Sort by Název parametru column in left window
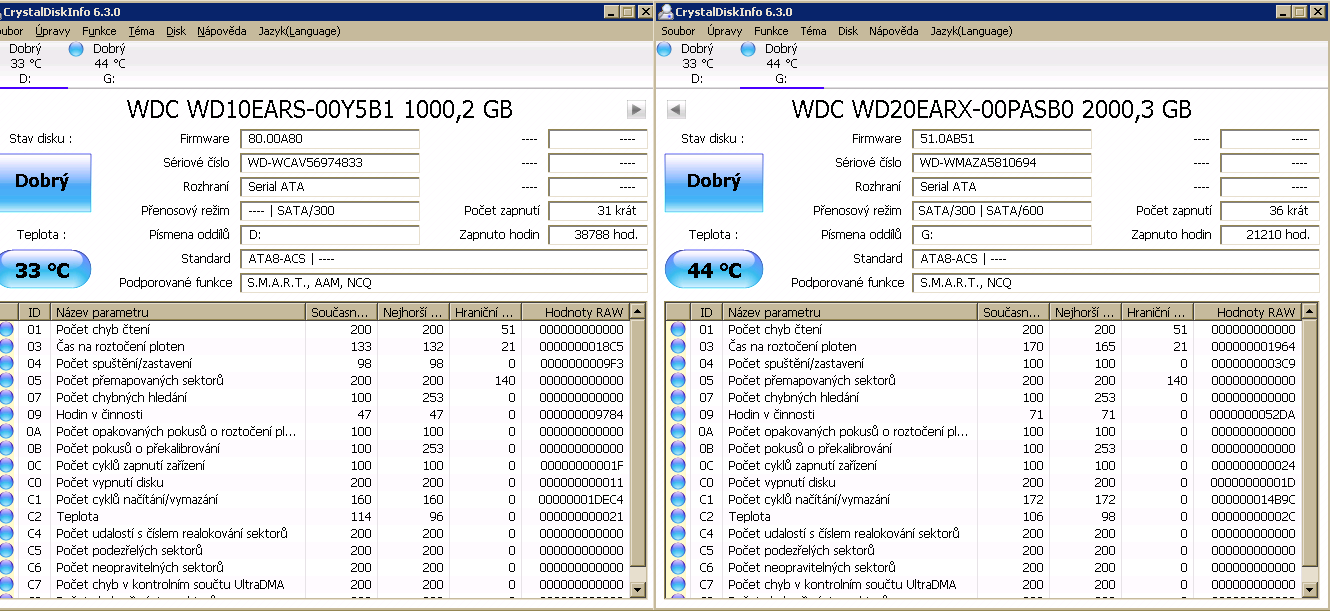 click(x=178, y=312)
